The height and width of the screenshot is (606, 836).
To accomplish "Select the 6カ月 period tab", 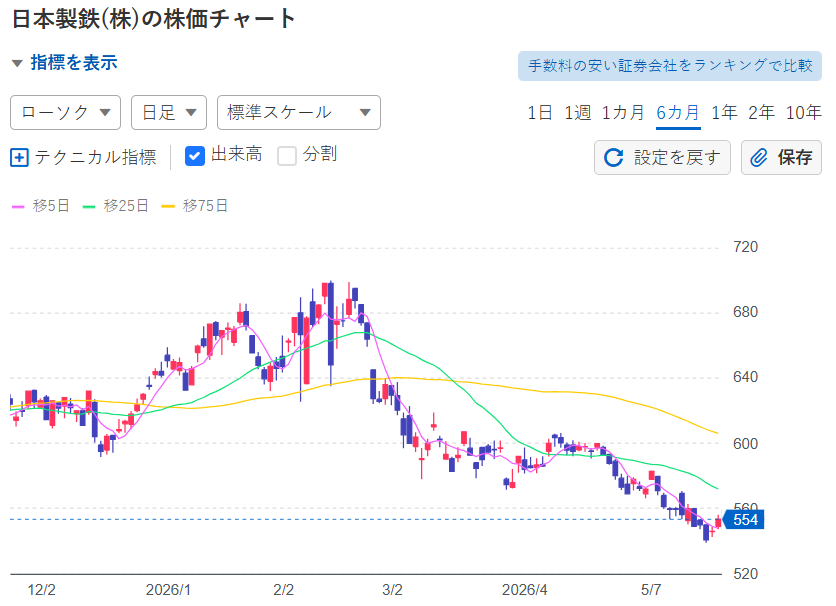I will [678, 112].
